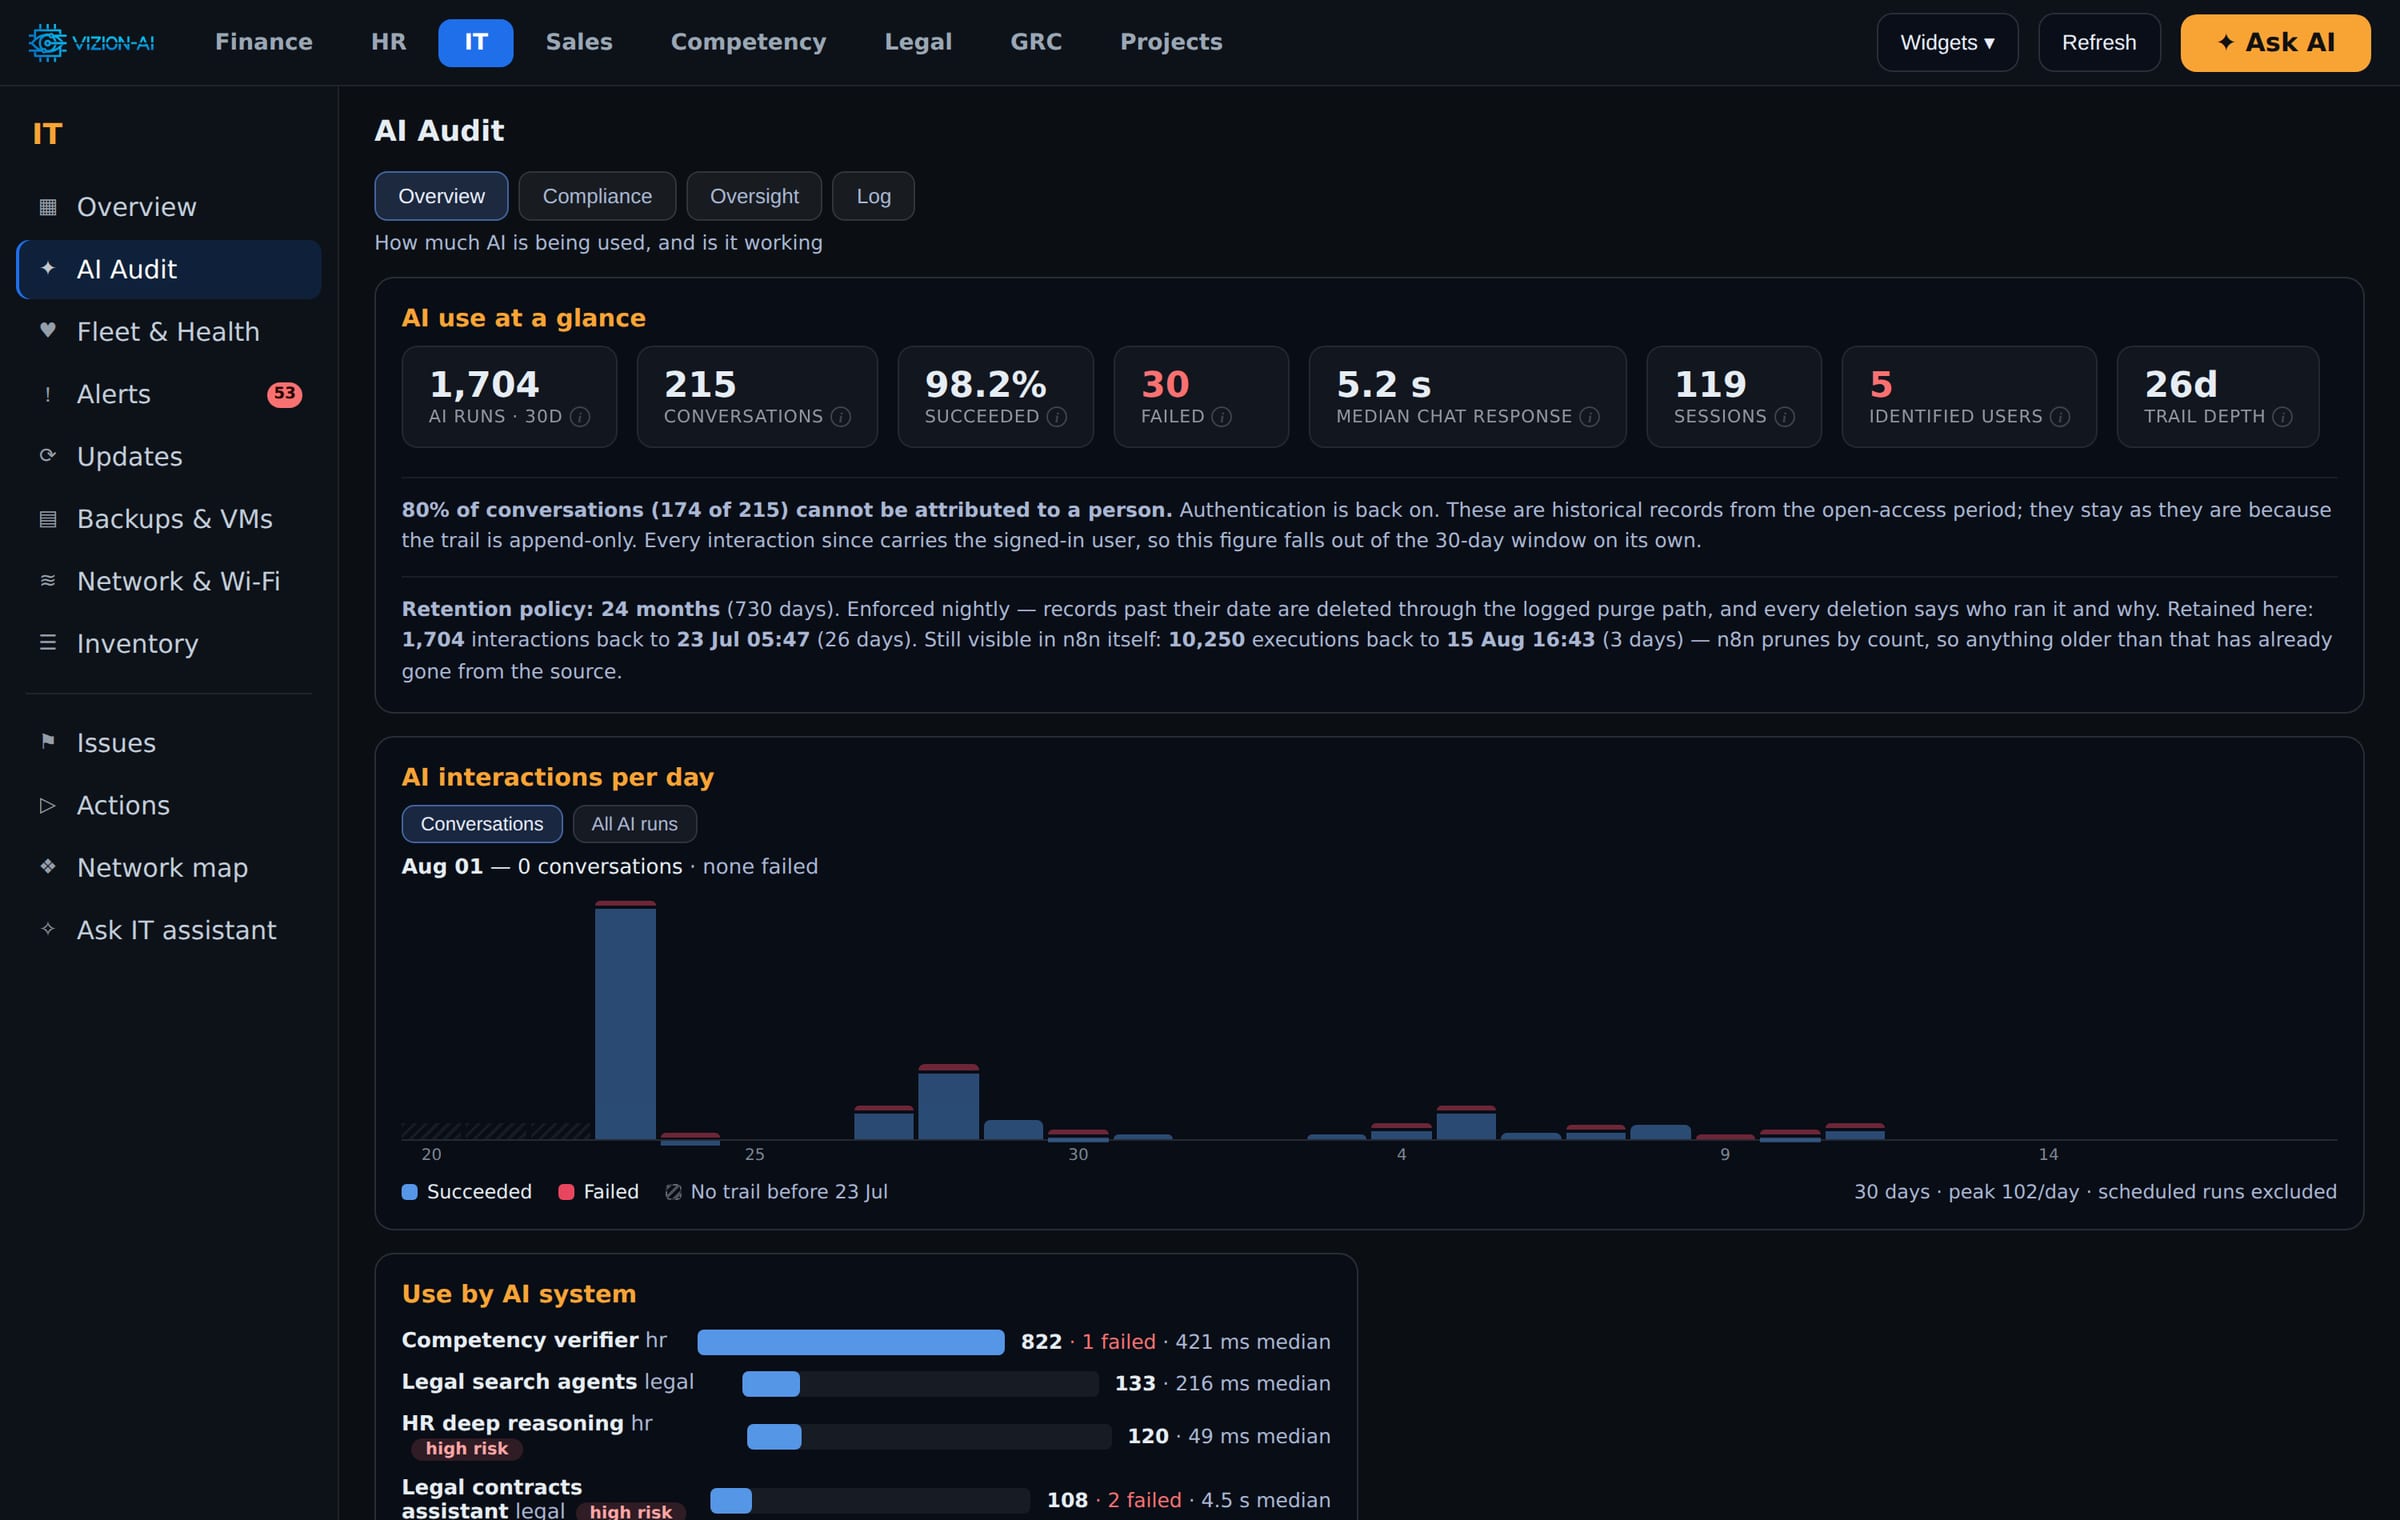Click the tallest chart bar on 23 Jul
The image size is (2400, 1520).
point(625,1020)
